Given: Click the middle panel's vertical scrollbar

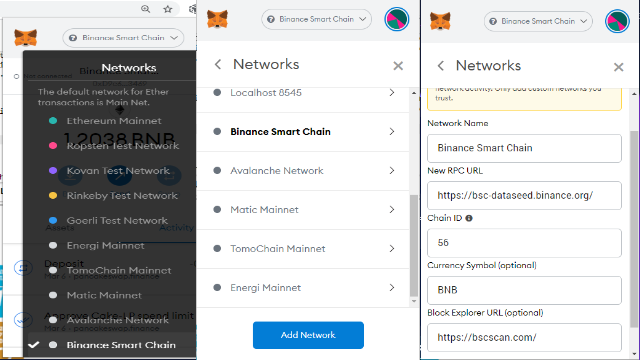Looking at the screenshot, I should (414, 245).
